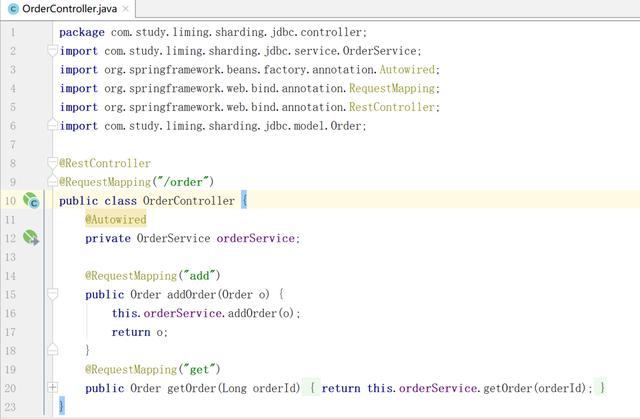
Task: Select the OrderController.java tab
Action: click(68, 9)
